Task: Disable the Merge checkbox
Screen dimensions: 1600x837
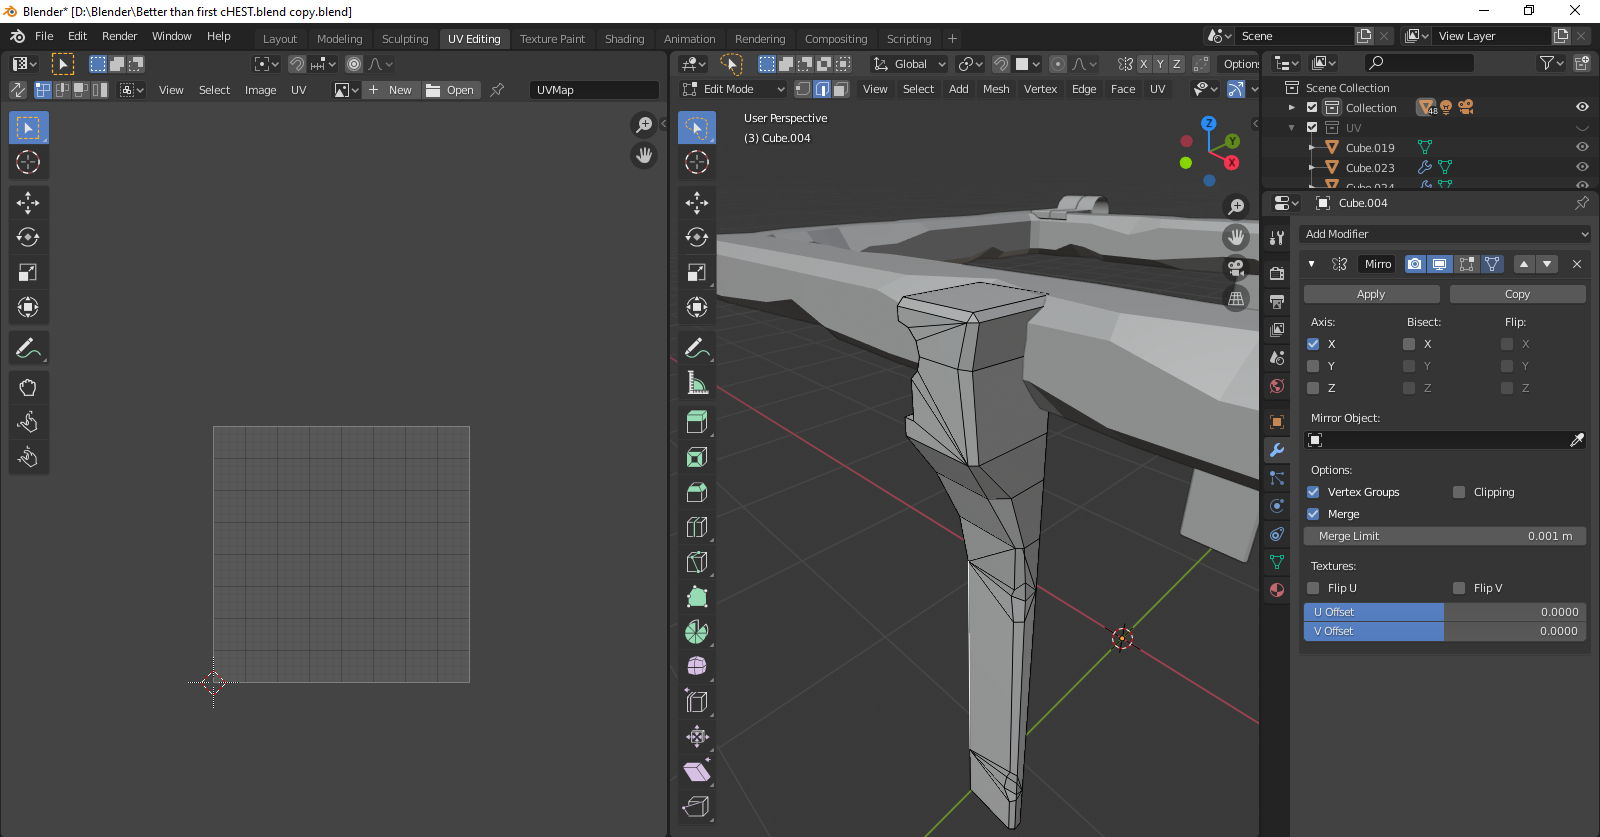Action: [x=1313, y=514]
